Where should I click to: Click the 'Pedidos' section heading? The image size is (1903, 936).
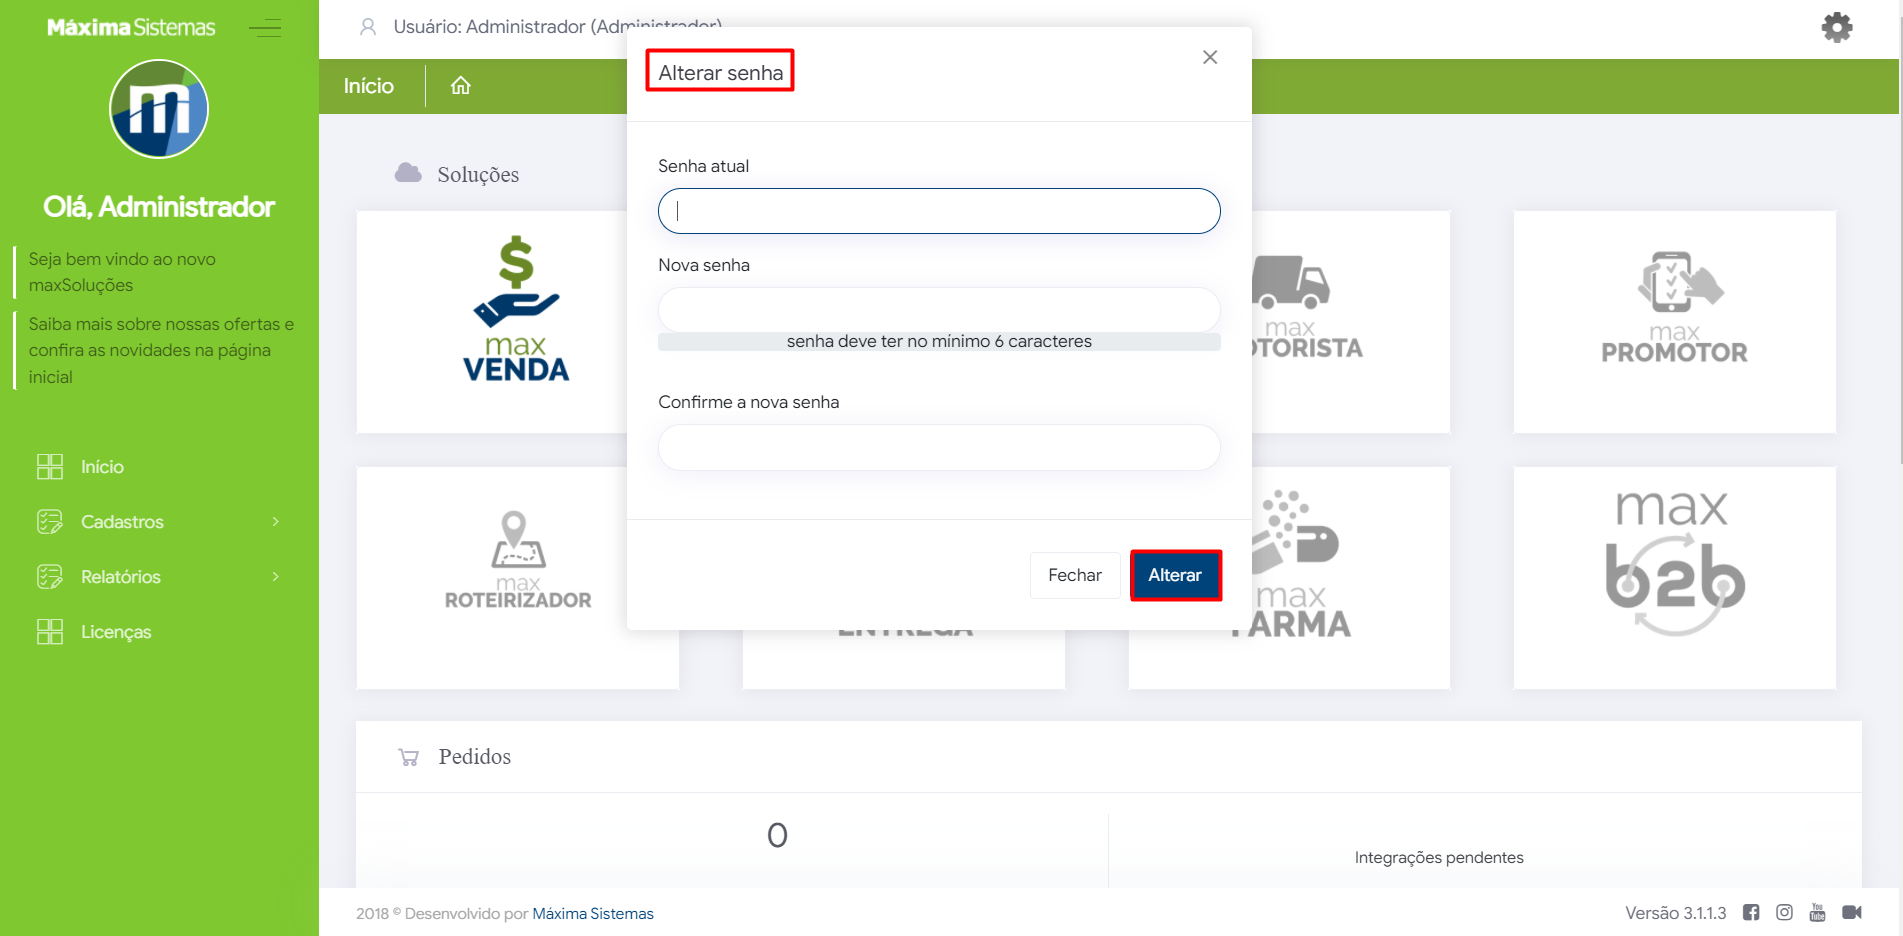coord(475,757)
